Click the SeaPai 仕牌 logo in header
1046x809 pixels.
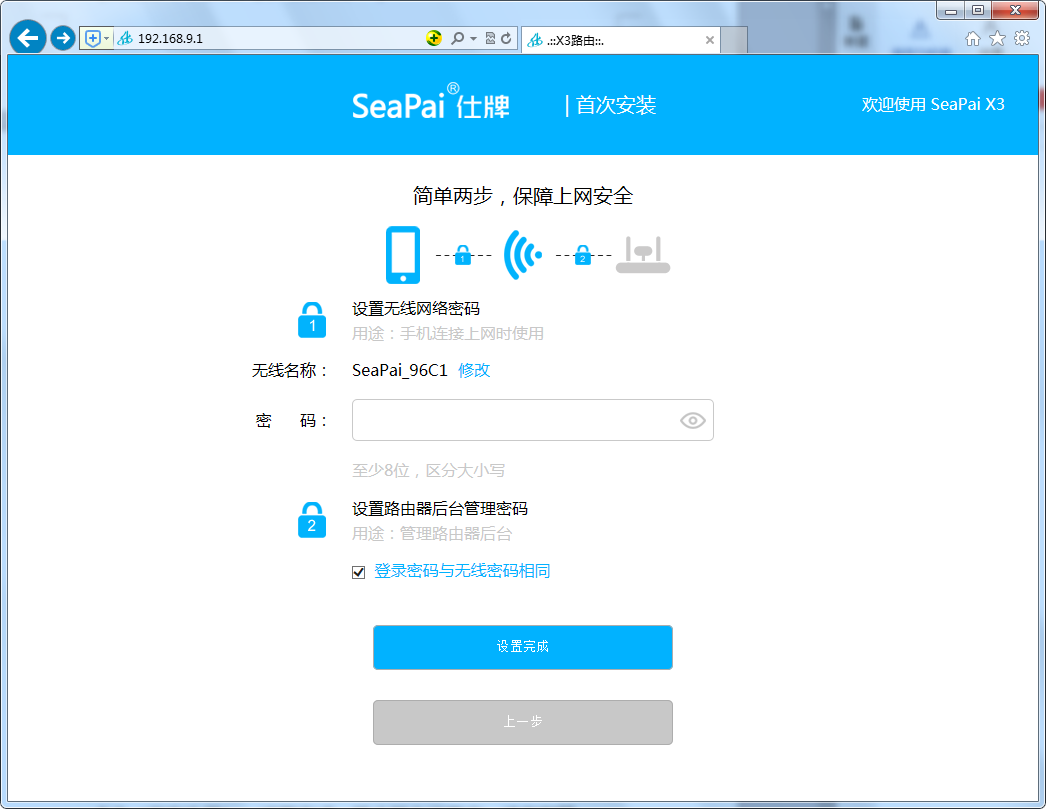point(431,103)
